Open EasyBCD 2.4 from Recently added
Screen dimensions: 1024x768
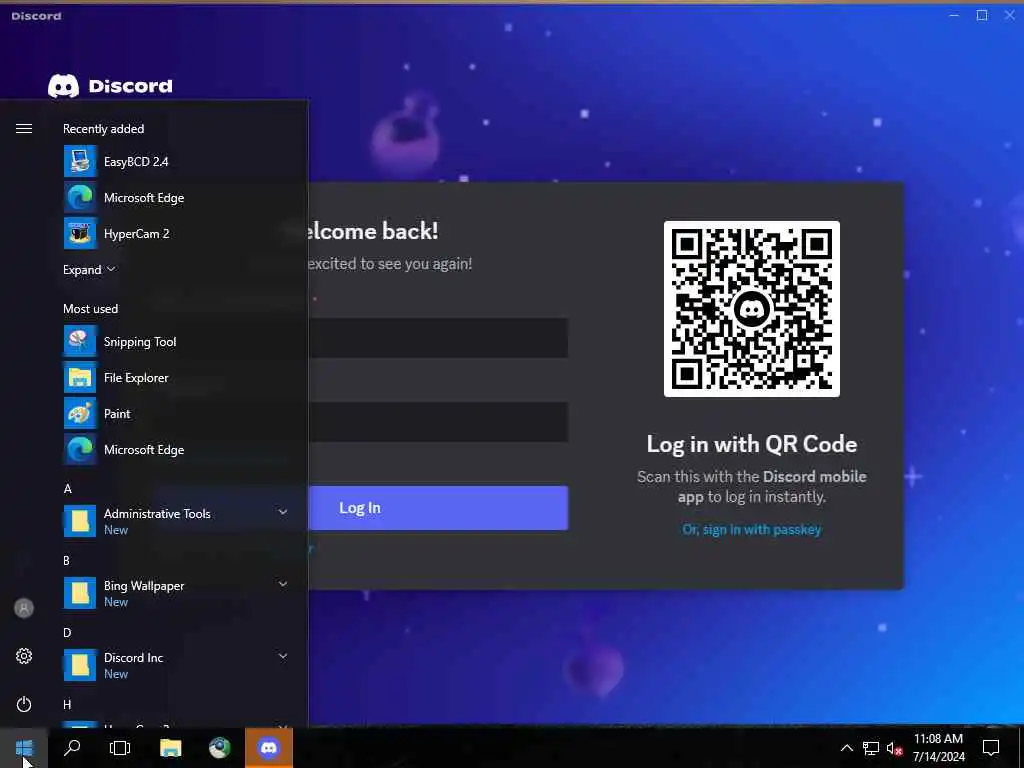point(176,161)
